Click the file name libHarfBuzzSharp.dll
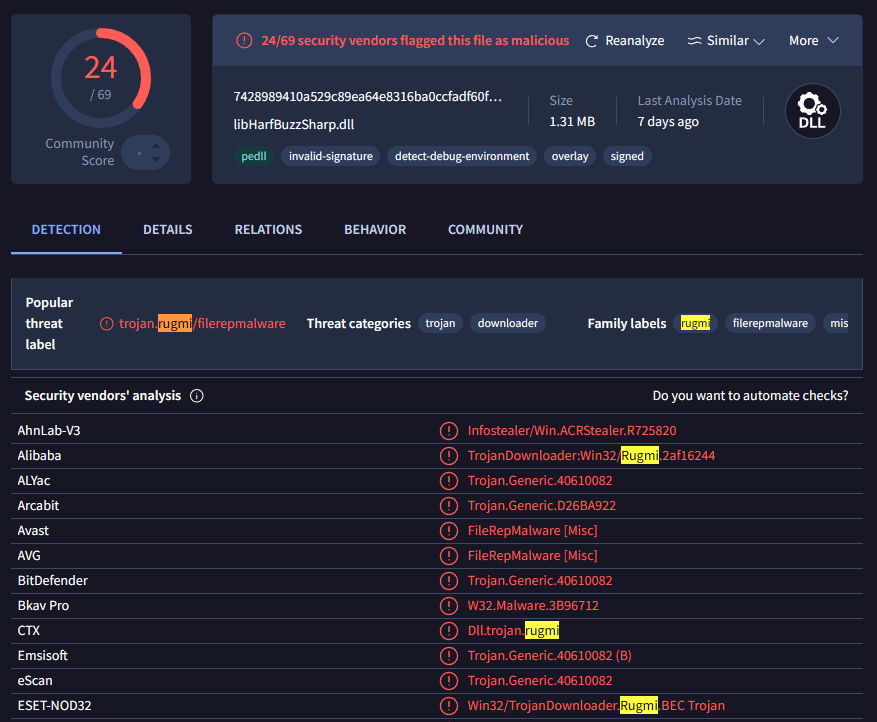 [294, 125]
